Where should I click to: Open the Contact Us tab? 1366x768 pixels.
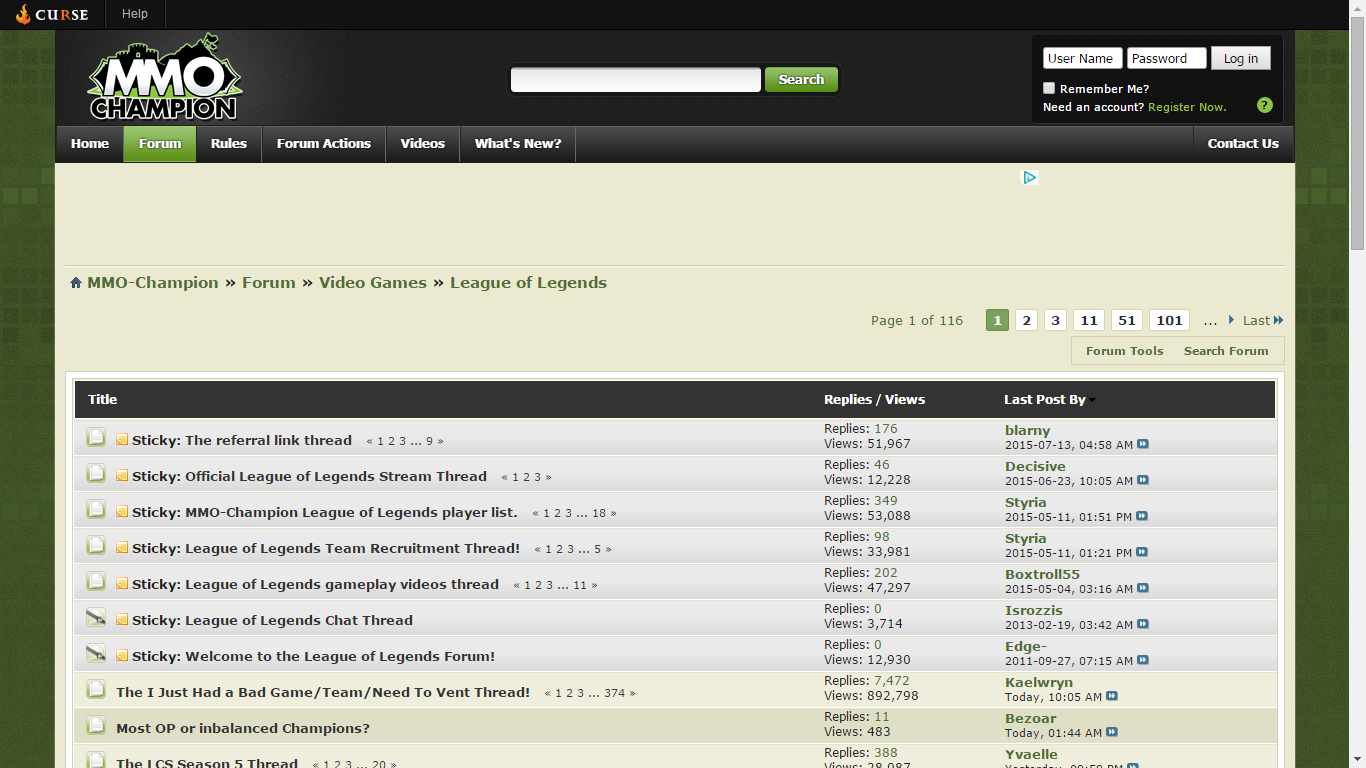pos(1243,144)
